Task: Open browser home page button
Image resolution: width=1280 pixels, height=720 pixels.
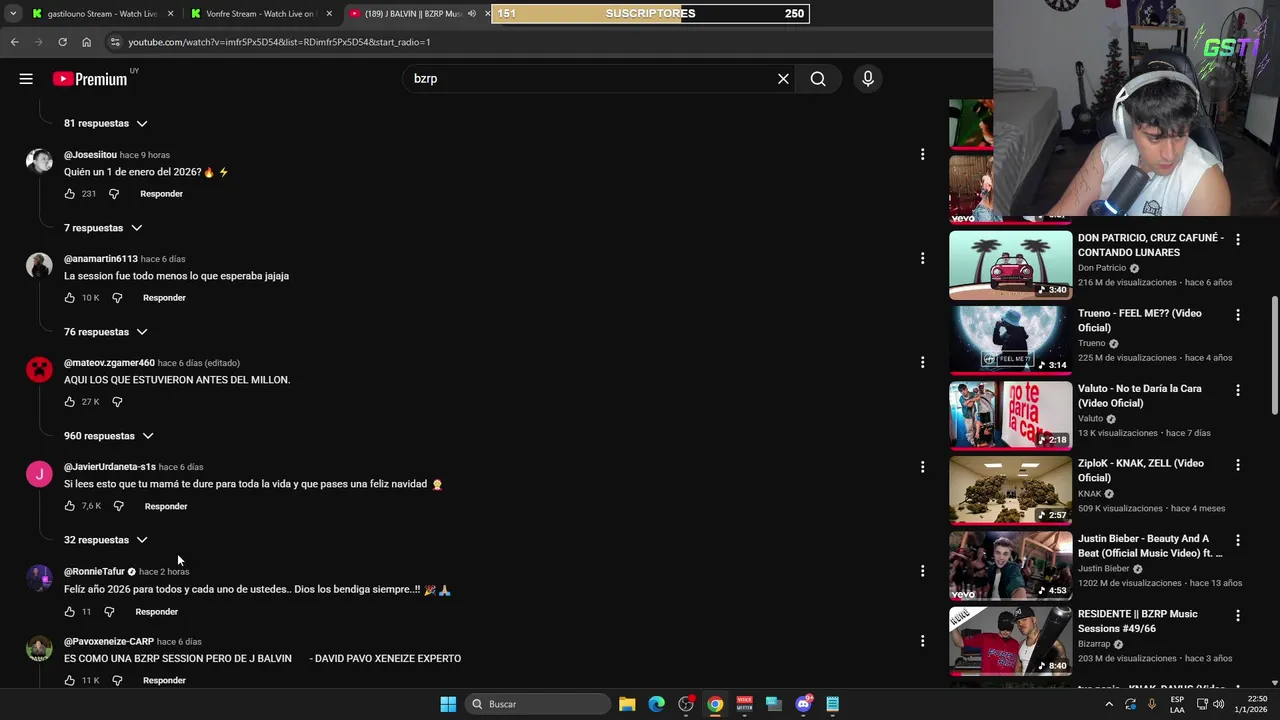Action: point(86,42)
